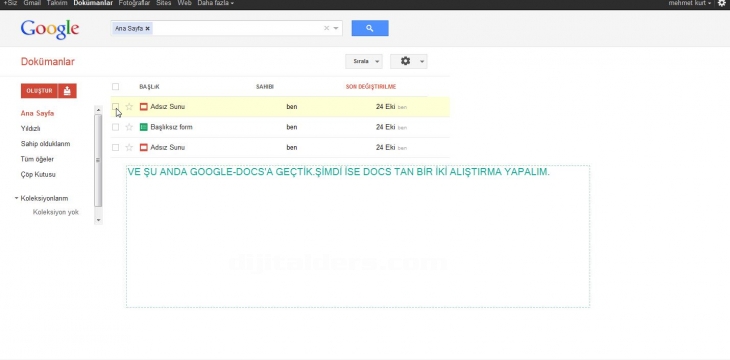Click the presentation icon of first Adsız Sunu
The width and height of the screenshot is (730, 360).
click(144, 107)
